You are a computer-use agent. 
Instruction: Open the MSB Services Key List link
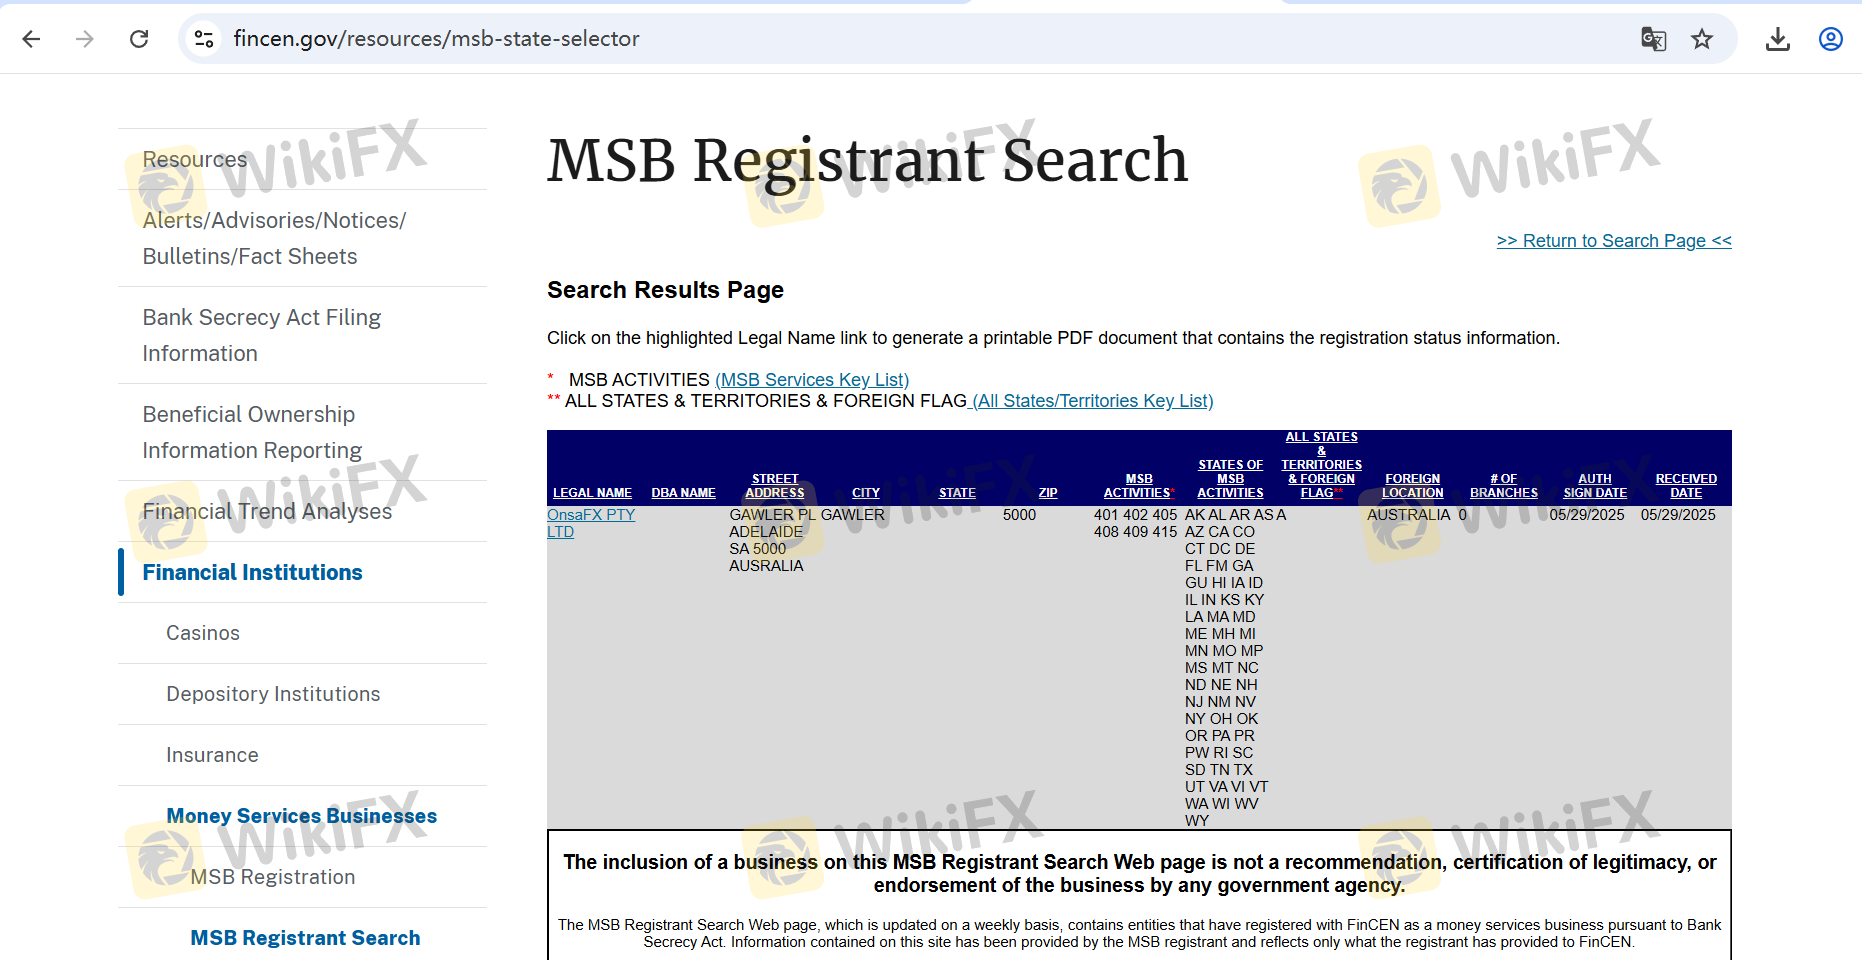tap(811, 380)
